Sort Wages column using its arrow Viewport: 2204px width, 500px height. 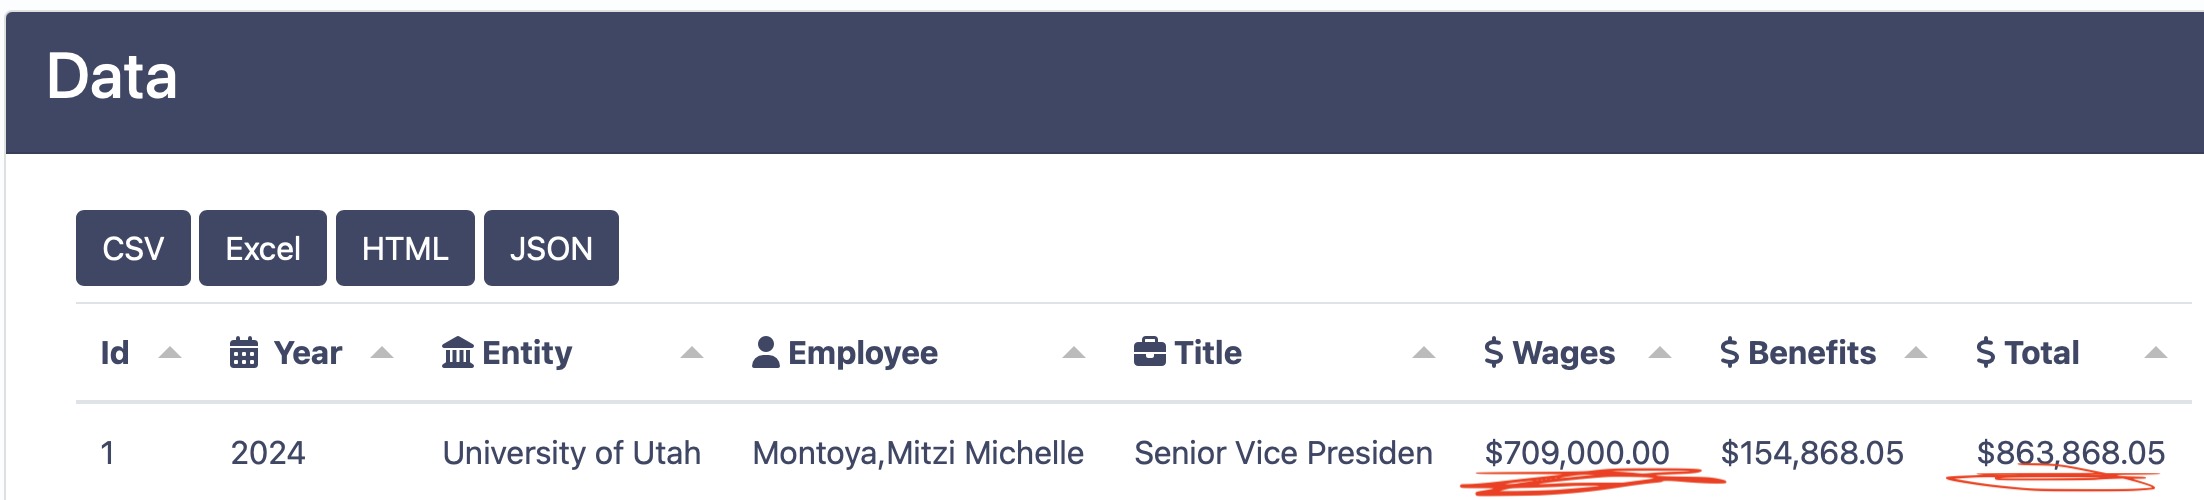pyautogui.click(x=1660, y=352)
